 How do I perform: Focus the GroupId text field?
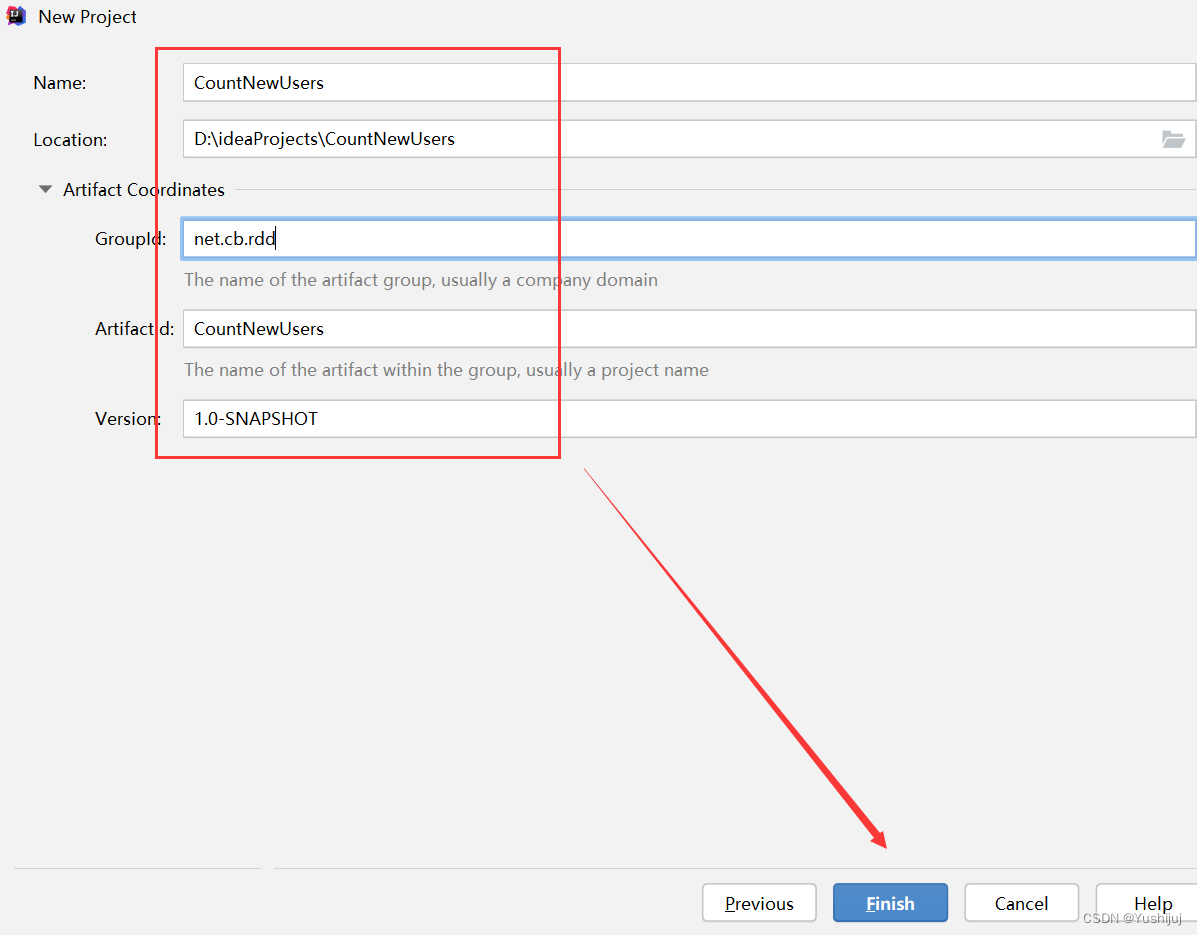pyautogui.click(x=689, y=239)
